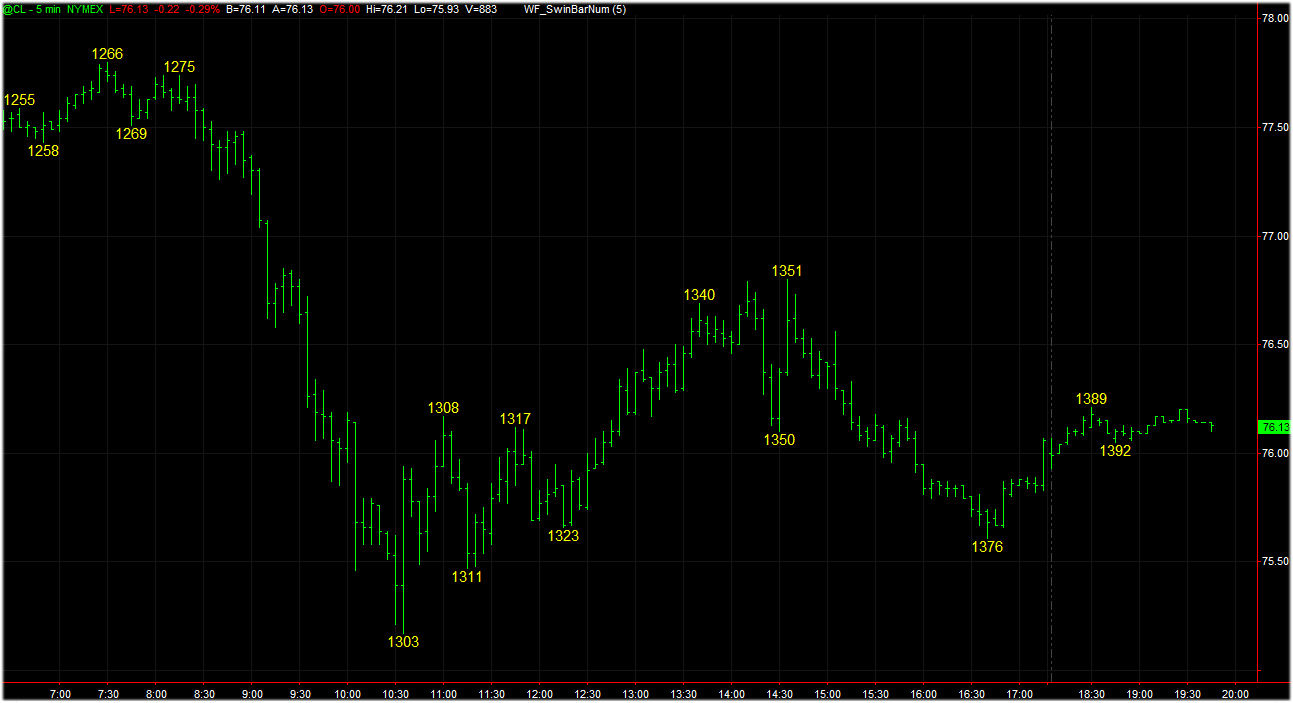Viewport: 1293px width, 703px height.
Task: Click swing high label 1317
Action: (x=515, y=419)
